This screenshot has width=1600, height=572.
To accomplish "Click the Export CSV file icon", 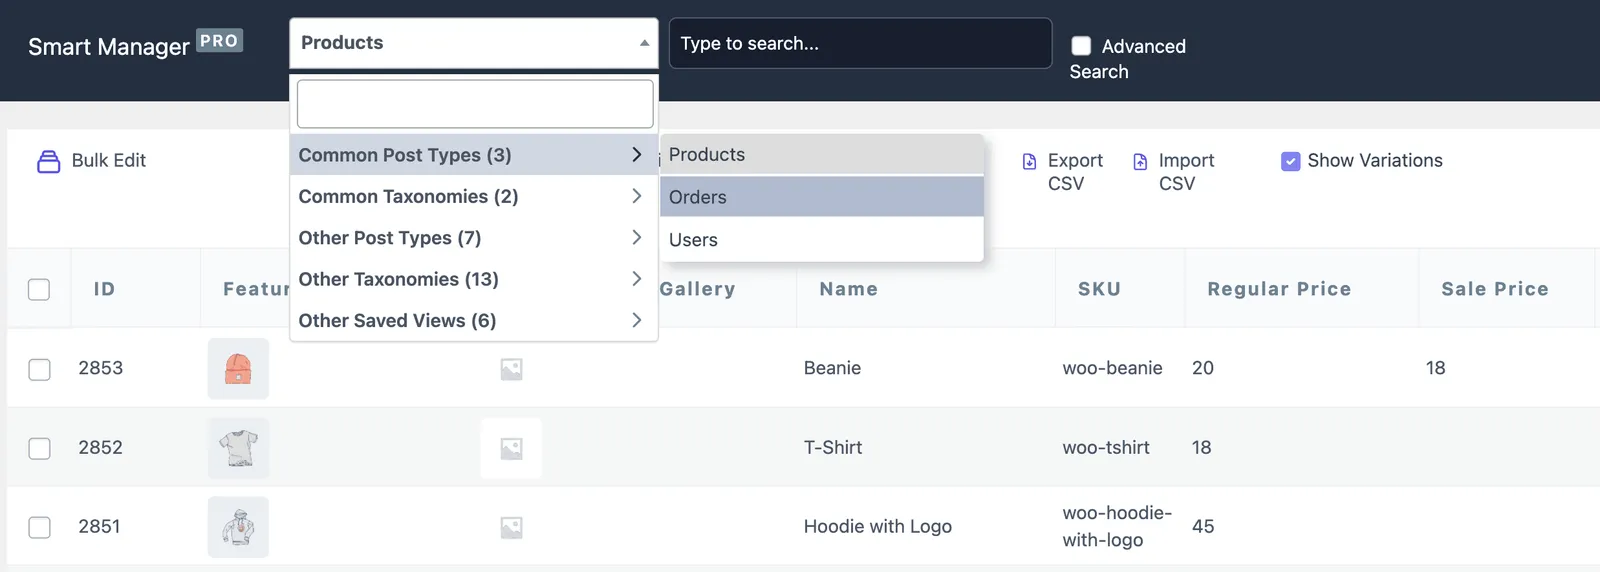I will tap(1030, 161).
